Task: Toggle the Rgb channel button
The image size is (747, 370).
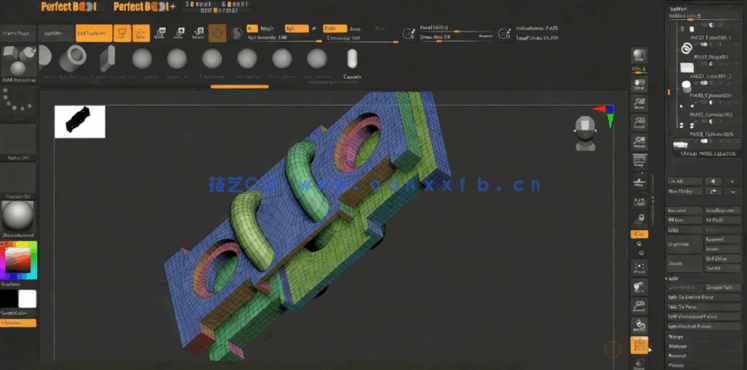Action: click(x=296, y=29)
